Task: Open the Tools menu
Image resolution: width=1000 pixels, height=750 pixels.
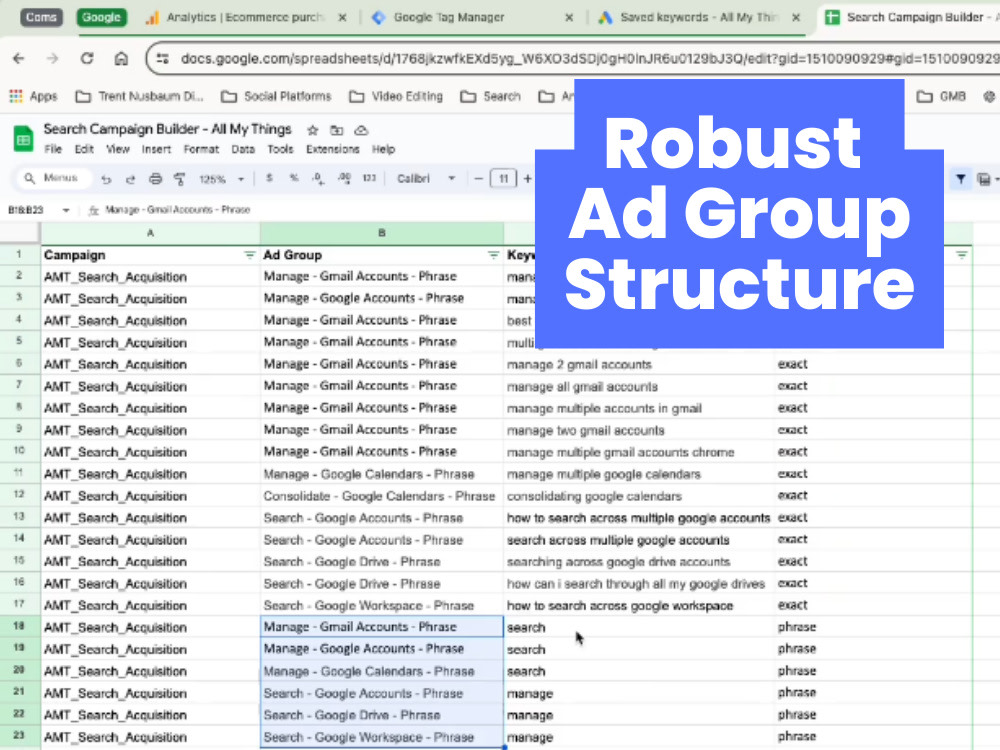Action: pos(280,149)
